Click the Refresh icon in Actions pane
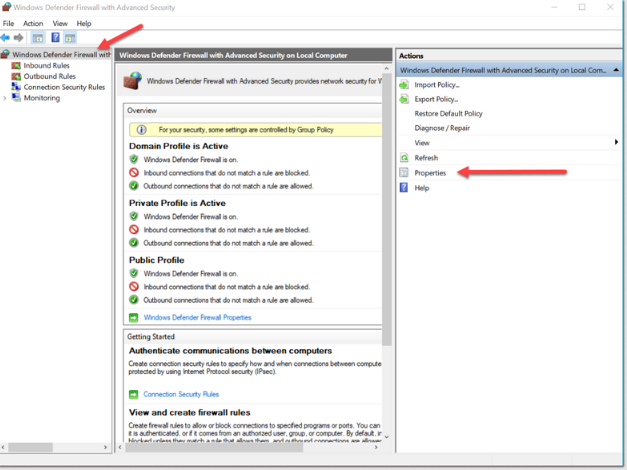This screenshot has height=470, width=627. point(404,158)
